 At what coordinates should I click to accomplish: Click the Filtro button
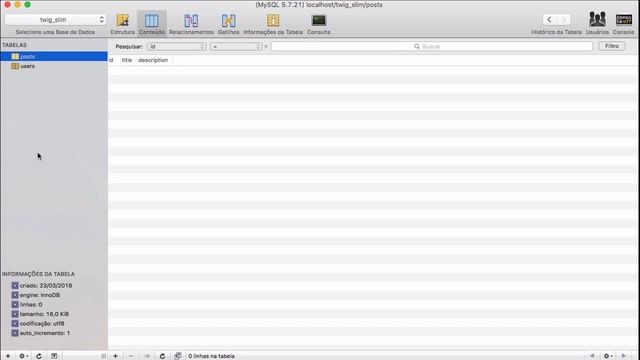click(611, 46)
